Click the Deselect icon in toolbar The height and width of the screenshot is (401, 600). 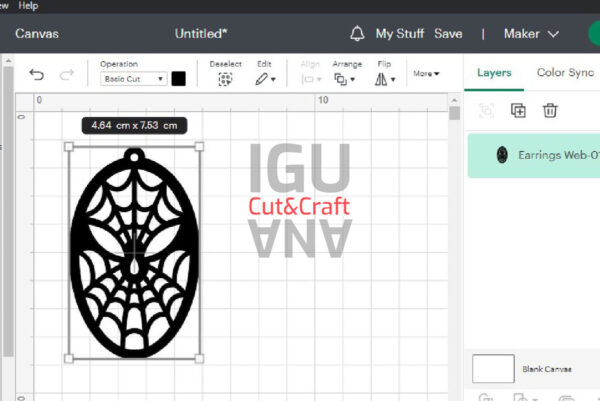click(225, 78)
